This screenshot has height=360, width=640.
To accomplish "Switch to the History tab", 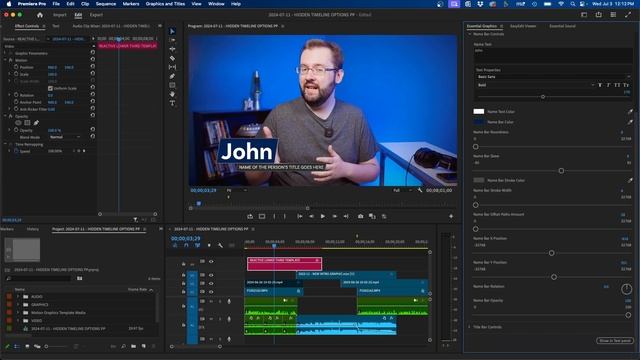I will click(x=33, y=229).
